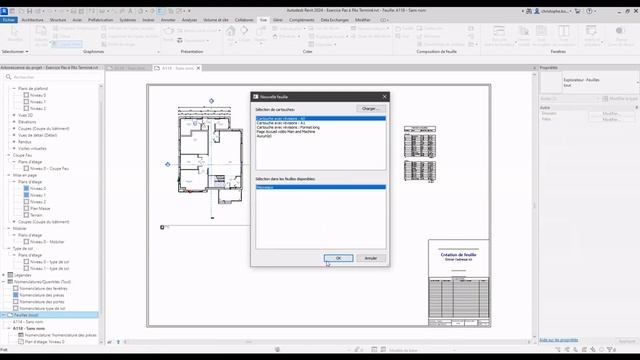
Task: Expand the Vues 3D tree node
Action: pyautogui.click(x=14, y=115)
